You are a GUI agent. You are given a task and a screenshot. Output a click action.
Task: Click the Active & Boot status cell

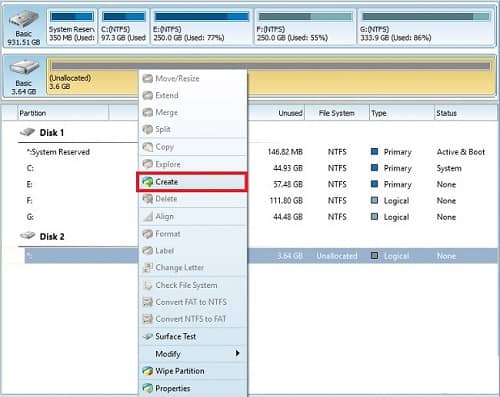(x=461, y=152)
